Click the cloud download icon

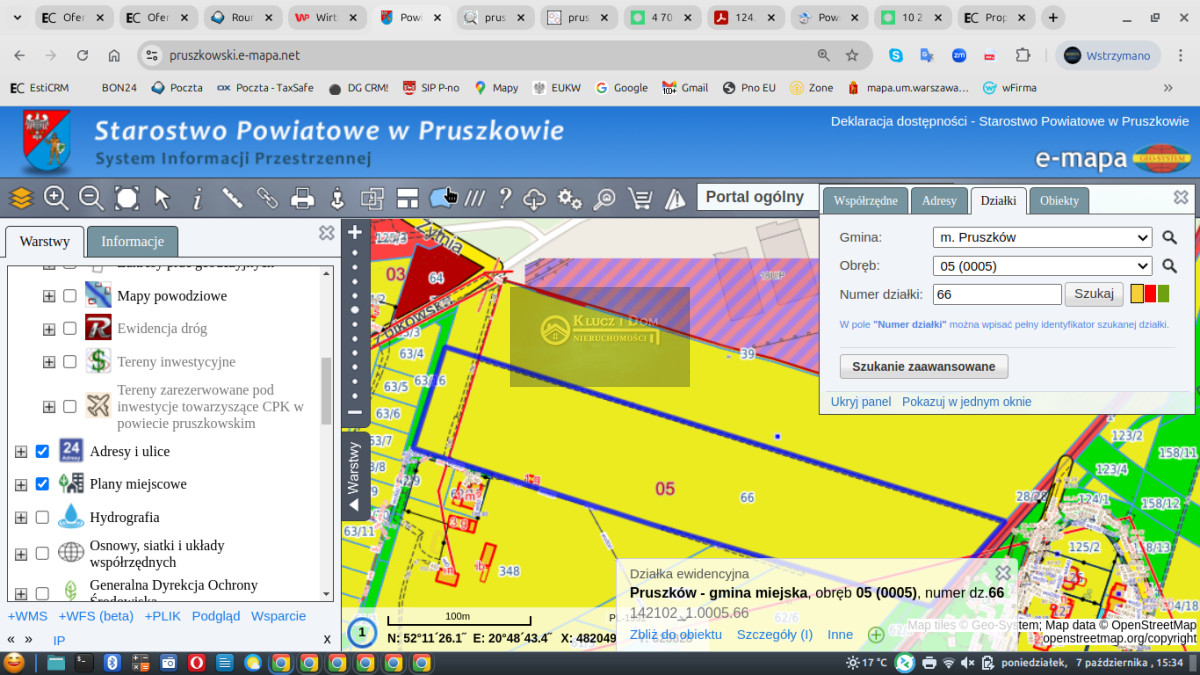point(535,198)
